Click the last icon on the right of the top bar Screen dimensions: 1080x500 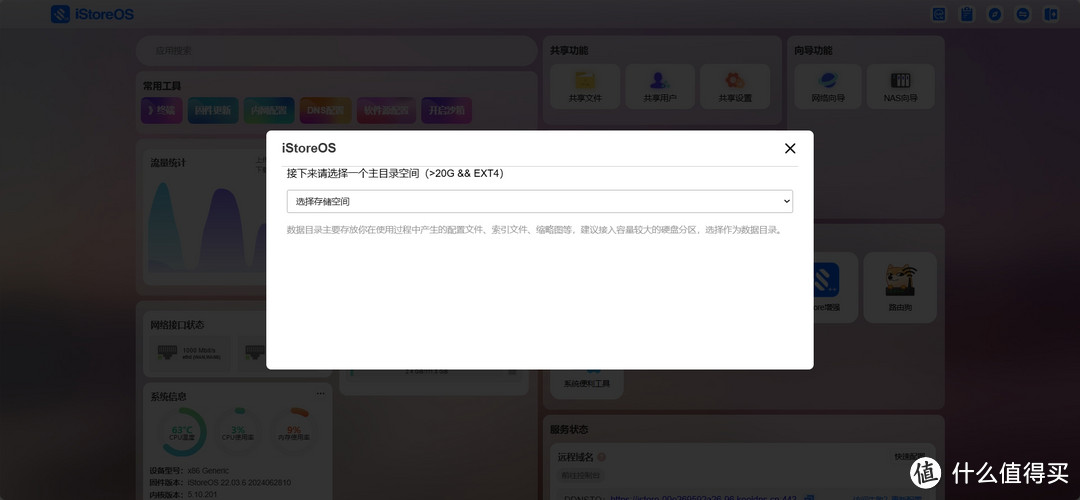1050,14
